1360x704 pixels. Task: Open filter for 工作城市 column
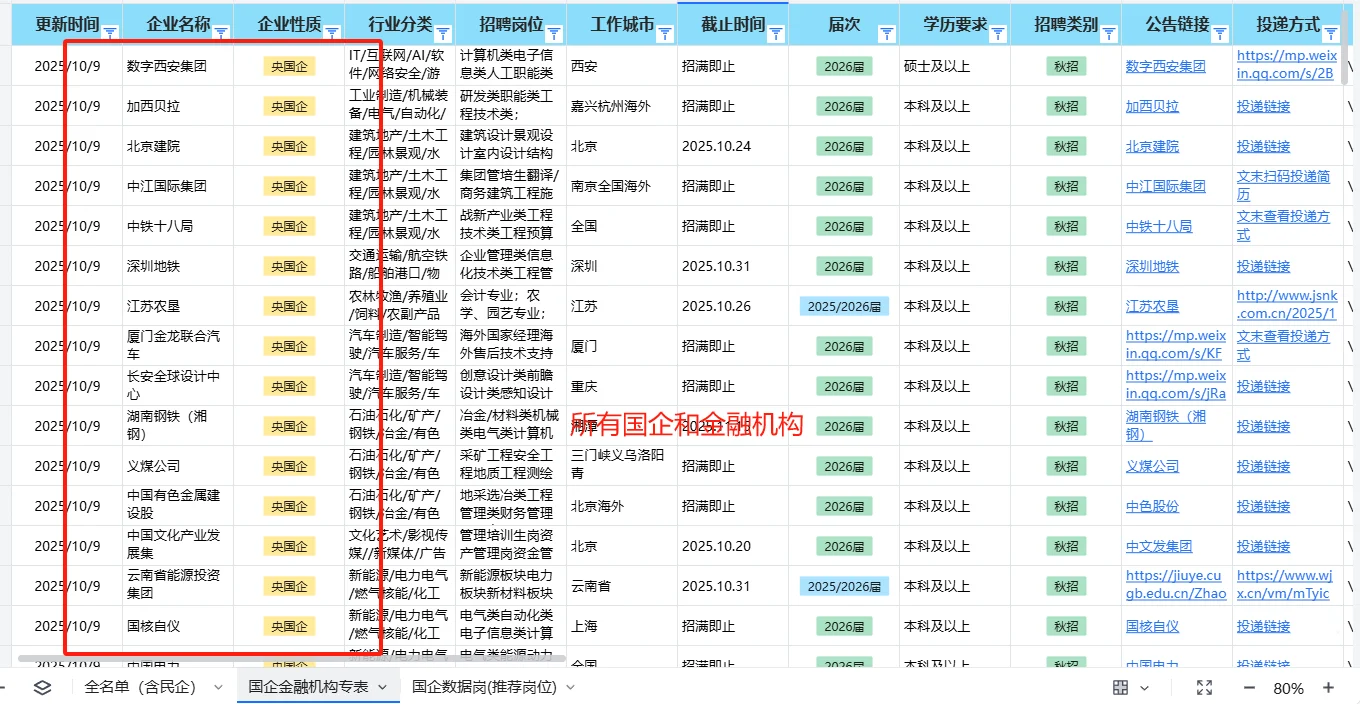click(x=665, y=33)
